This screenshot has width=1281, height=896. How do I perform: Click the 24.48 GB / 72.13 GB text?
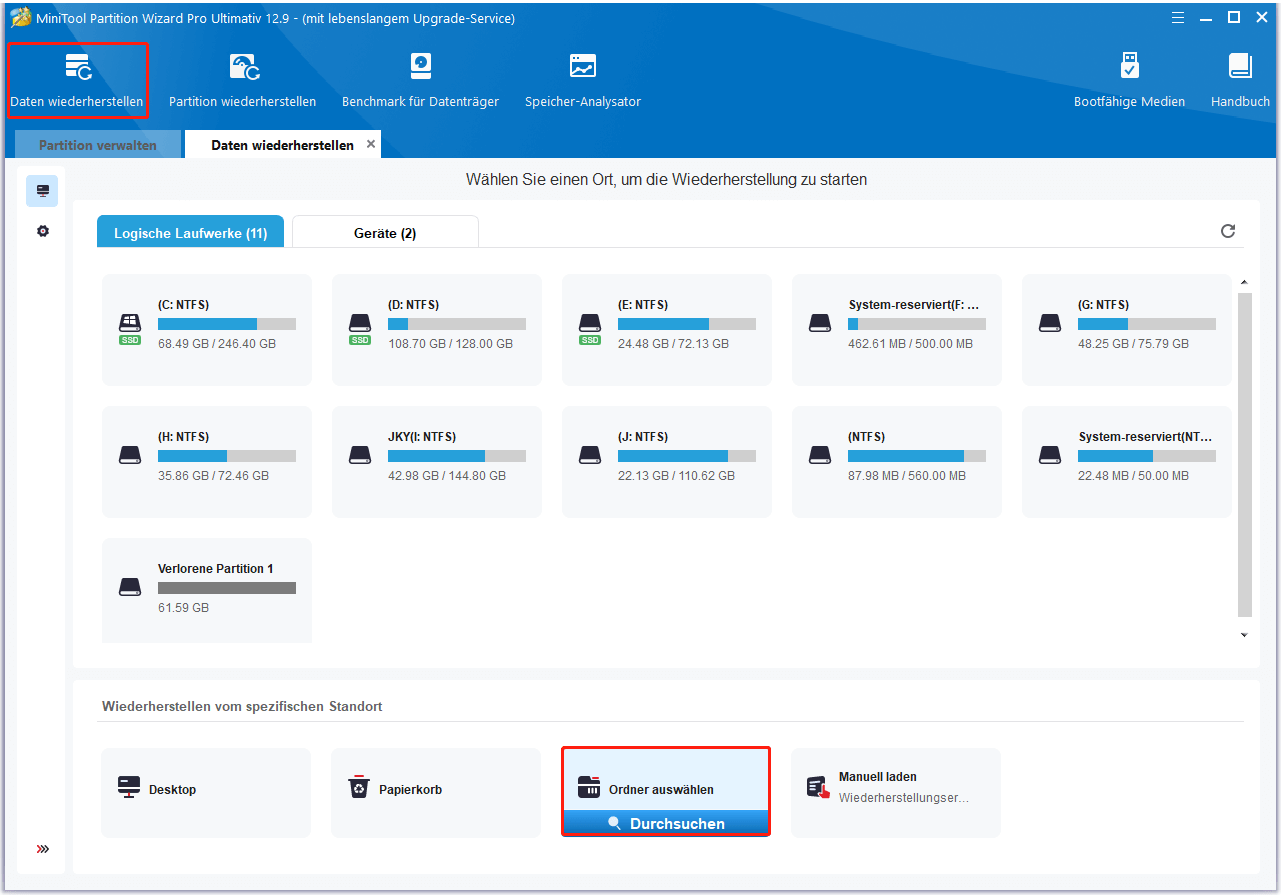click(x=673, y=344)
